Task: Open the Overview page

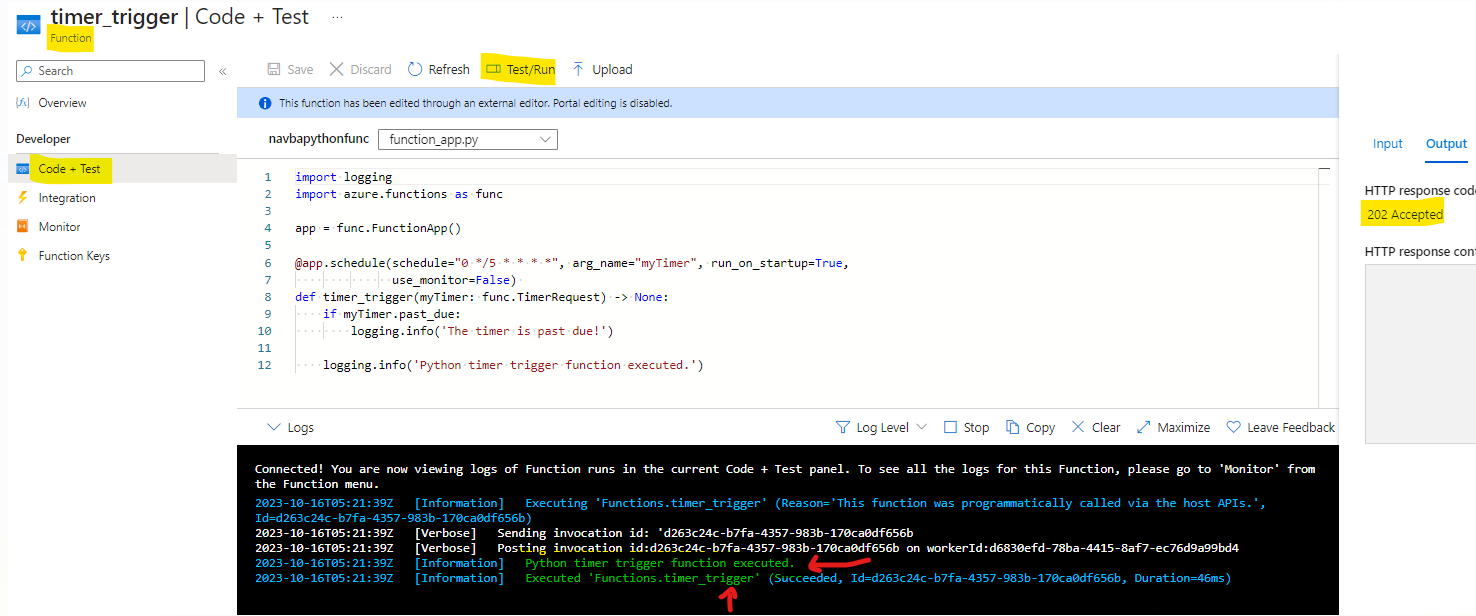Action: 60,102
